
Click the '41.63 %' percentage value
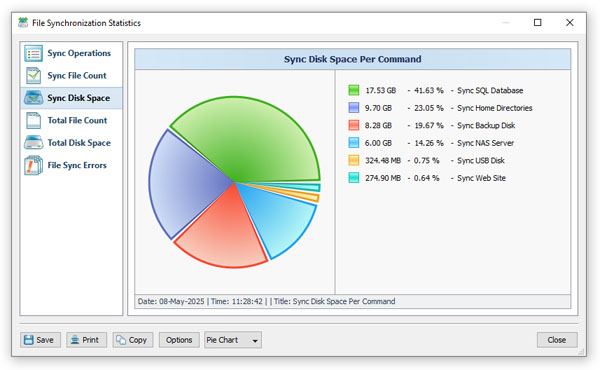tap(429, 90)
